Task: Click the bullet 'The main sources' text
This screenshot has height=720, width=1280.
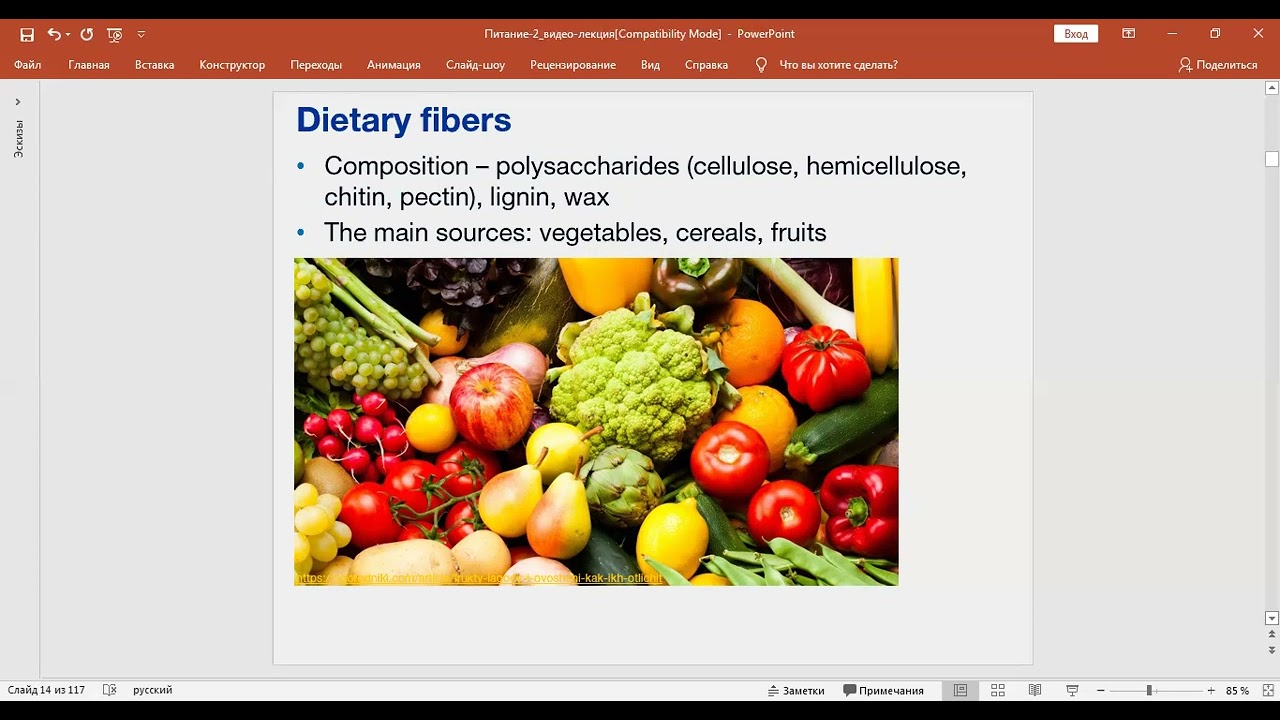Action: 575,233
